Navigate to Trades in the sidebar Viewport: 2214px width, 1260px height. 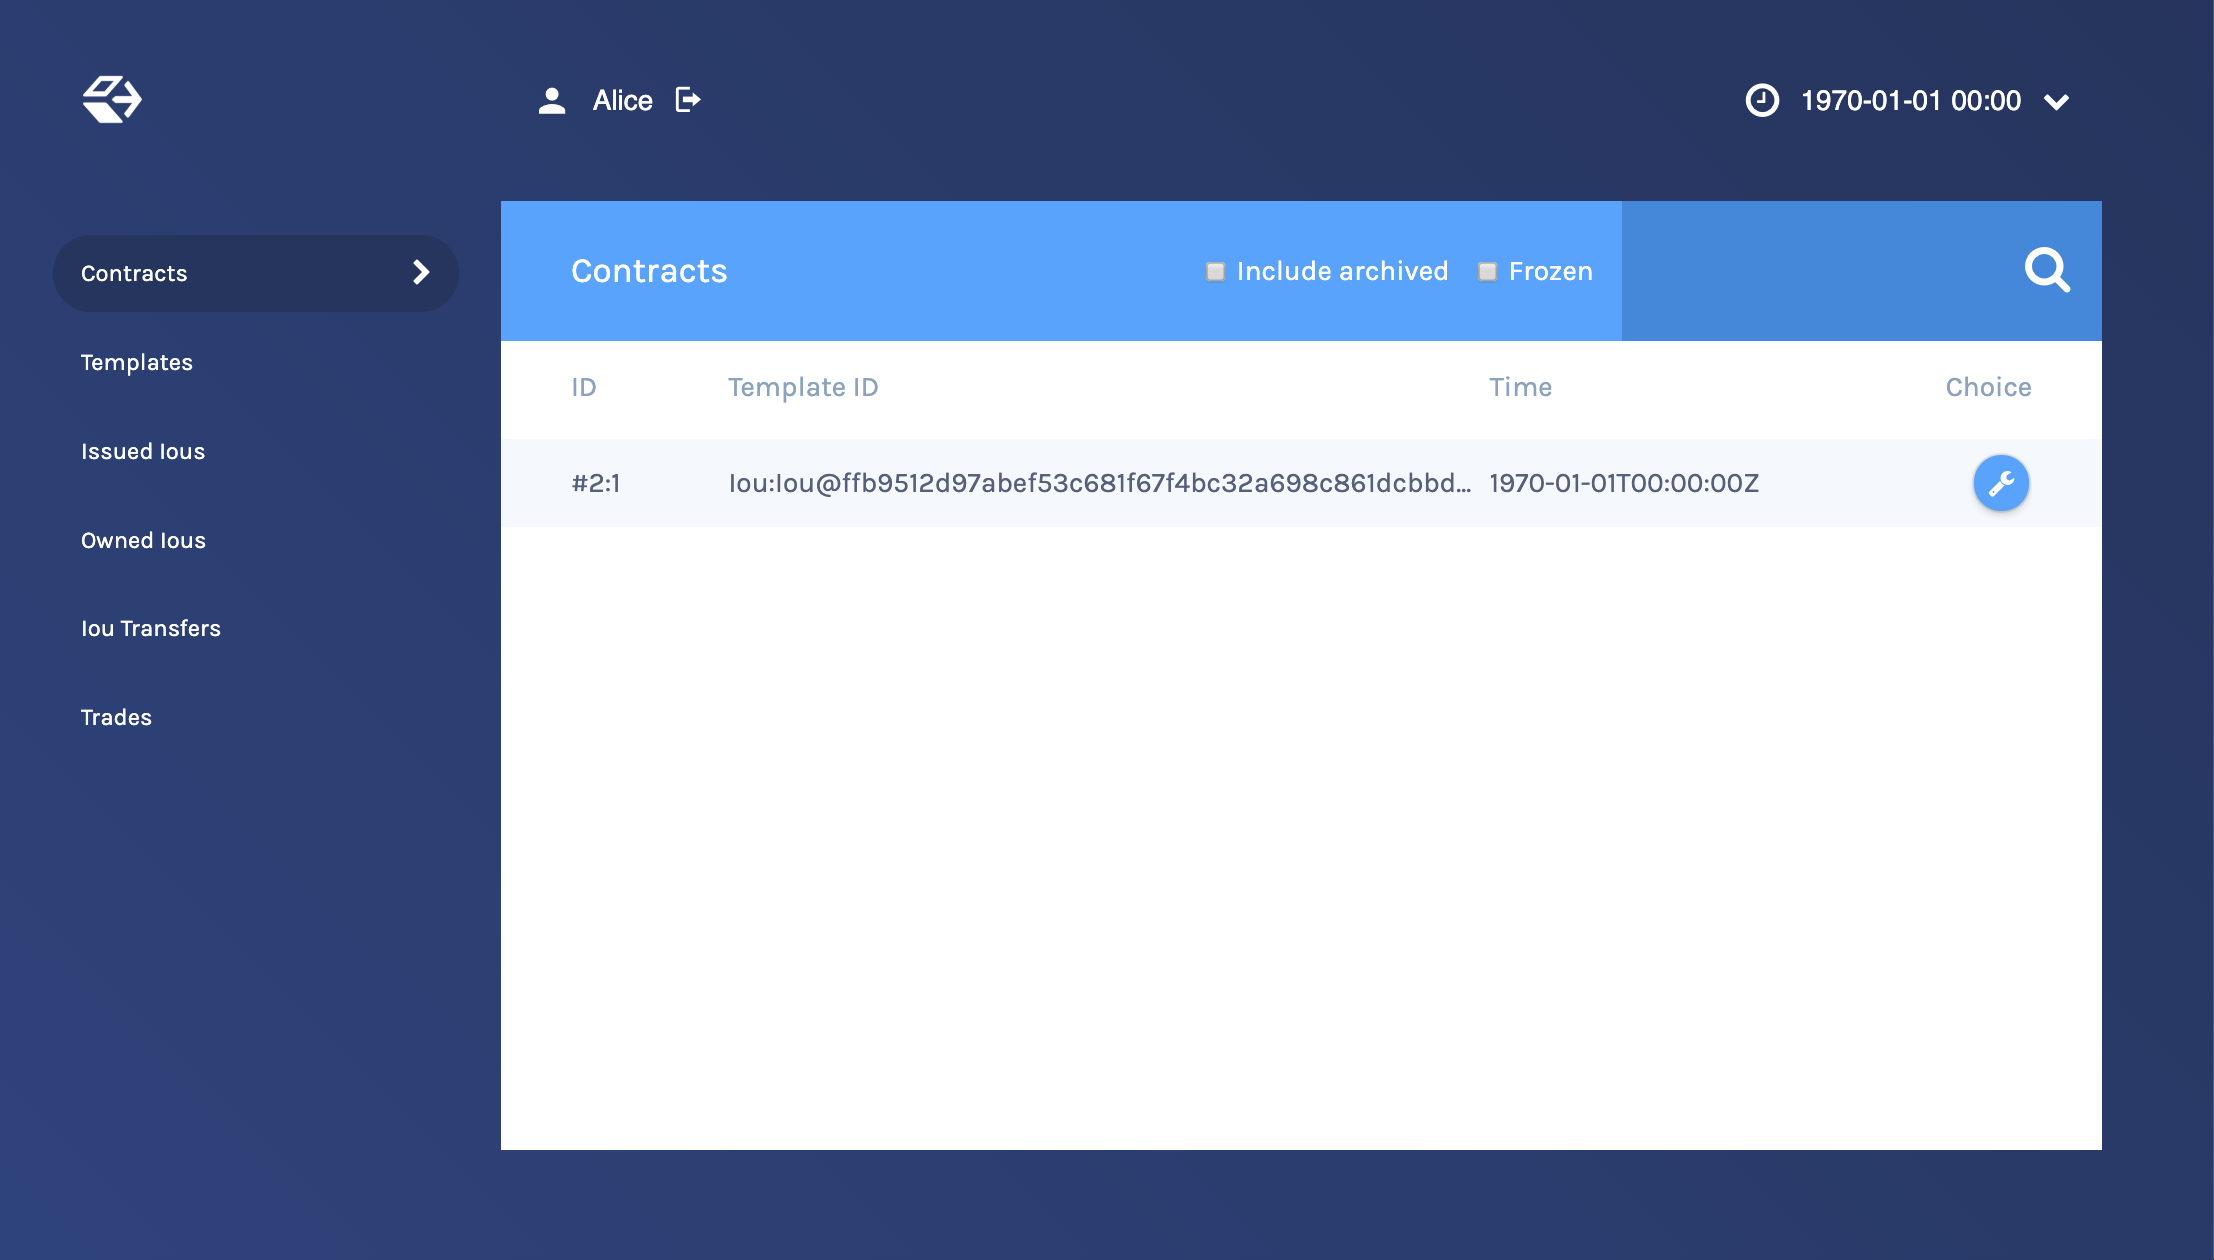(116, 716)
